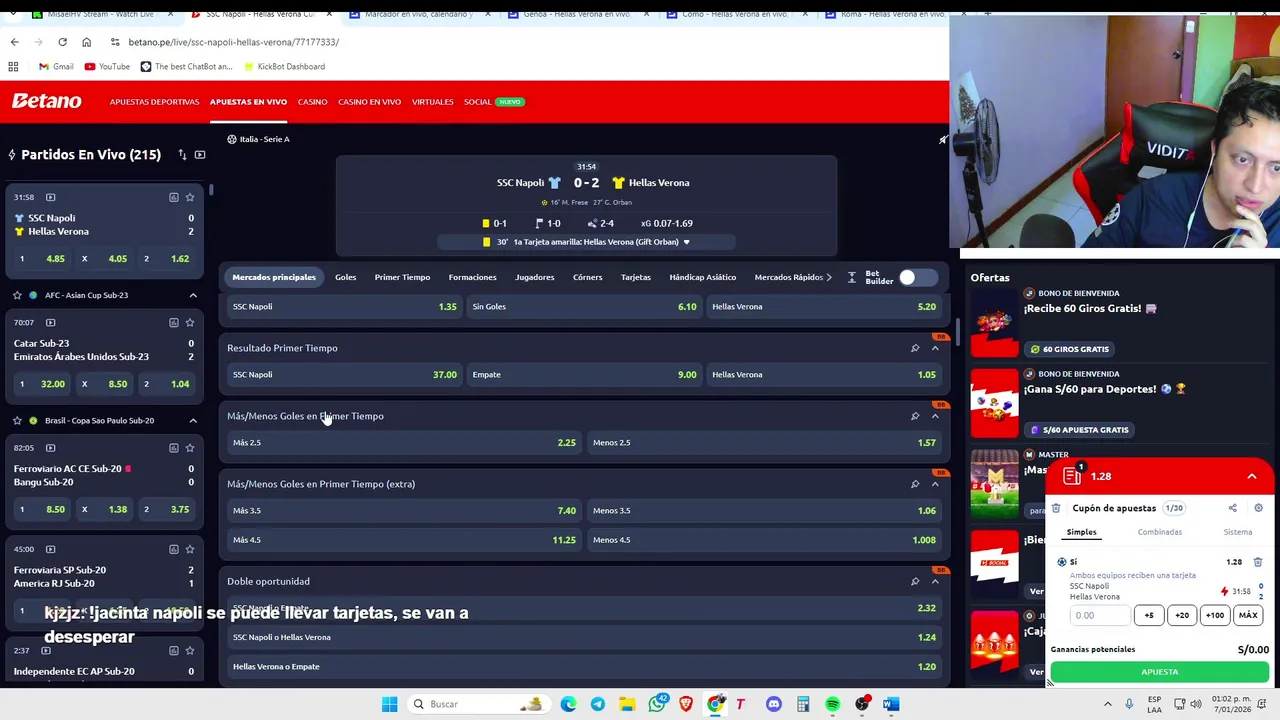Open the Gmail bookmark
This screenshot has height=720, width=1280.
point(56,67)
